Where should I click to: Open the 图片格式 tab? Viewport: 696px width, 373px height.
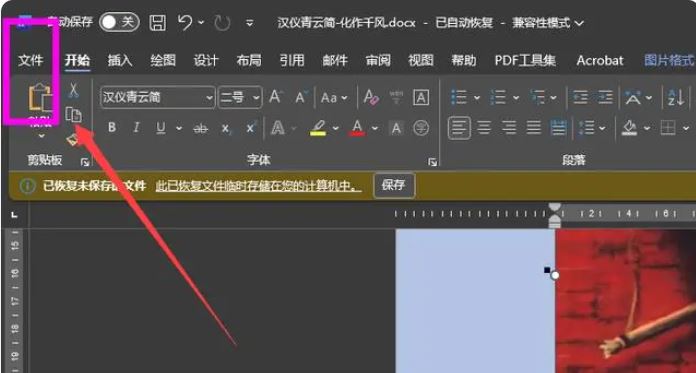[x=669, y=60]
